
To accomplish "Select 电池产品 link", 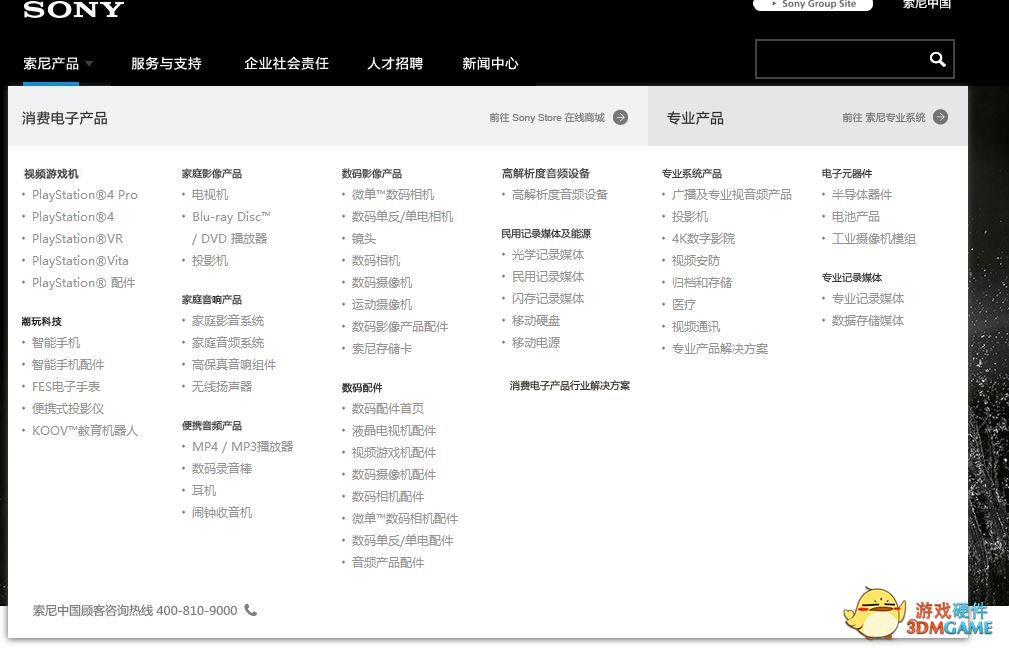I will coord(855,216).
